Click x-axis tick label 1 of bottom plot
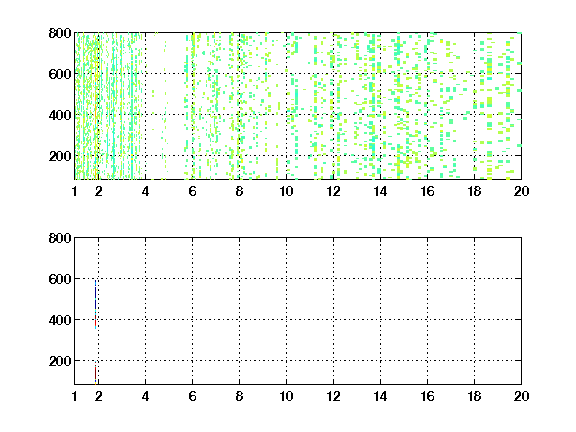This screenshot has height=432, width=576. (x=75, y=396)
